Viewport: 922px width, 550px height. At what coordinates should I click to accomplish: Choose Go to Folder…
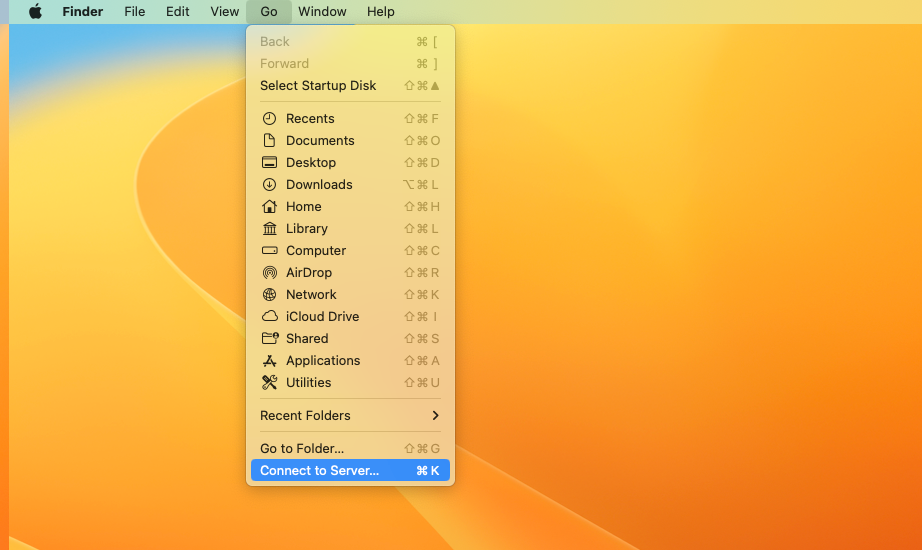point(350,448)
